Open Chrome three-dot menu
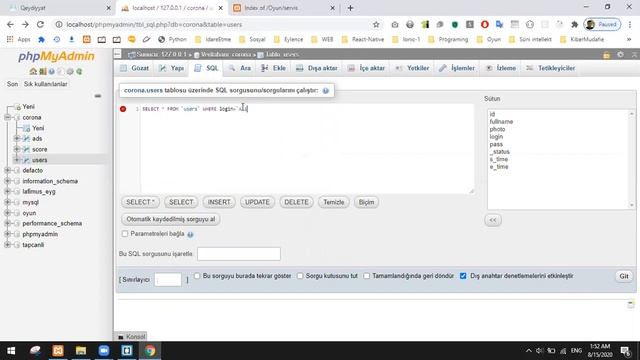Image resolution: width=640 pixels, height=360 pixels. 630,24
